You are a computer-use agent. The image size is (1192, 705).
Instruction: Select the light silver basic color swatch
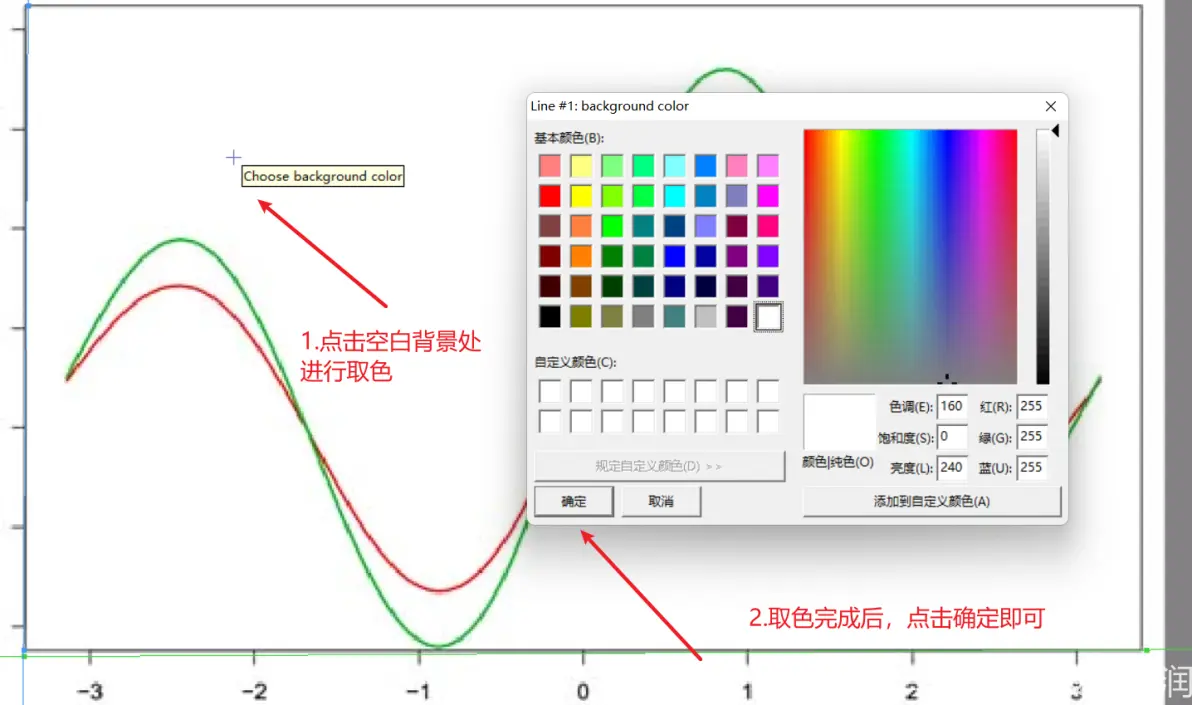[705, 316]
